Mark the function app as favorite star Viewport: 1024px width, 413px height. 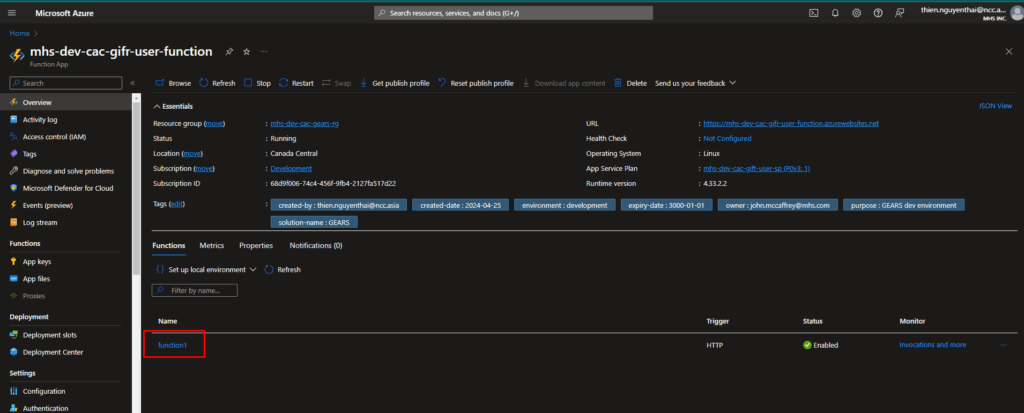click(x=246, y=52)
